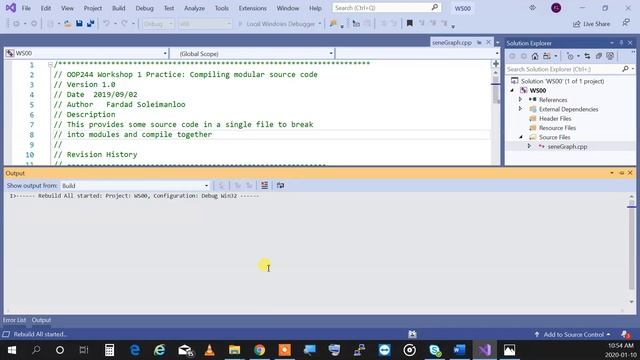This screenshot has height=360, width=640.
Task: Open the Edit menu
Action: [46, 8]
